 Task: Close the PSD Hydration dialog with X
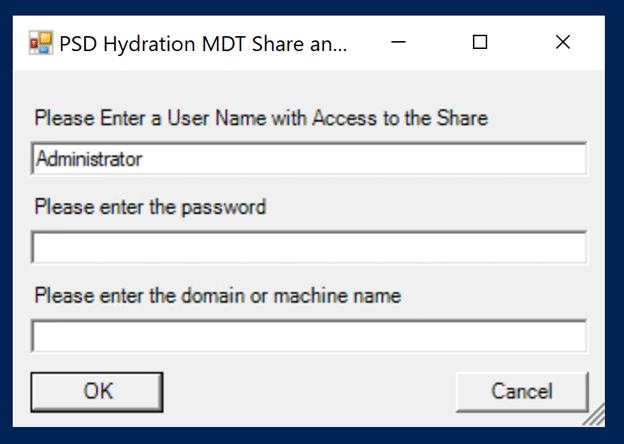point(563,42)
